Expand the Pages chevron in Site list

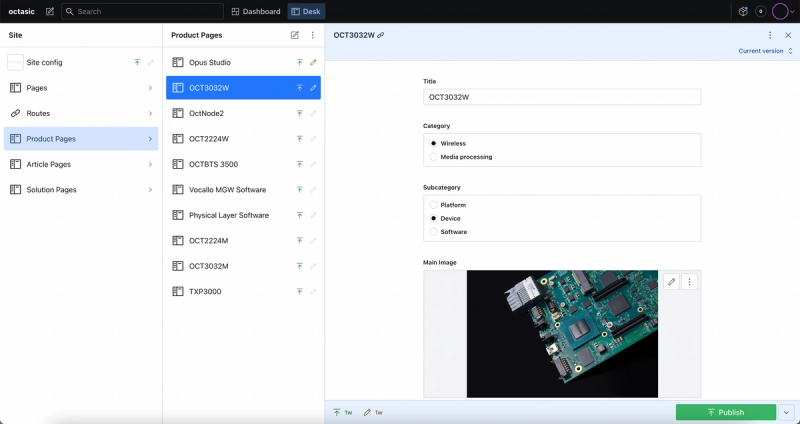click(150, 88)
